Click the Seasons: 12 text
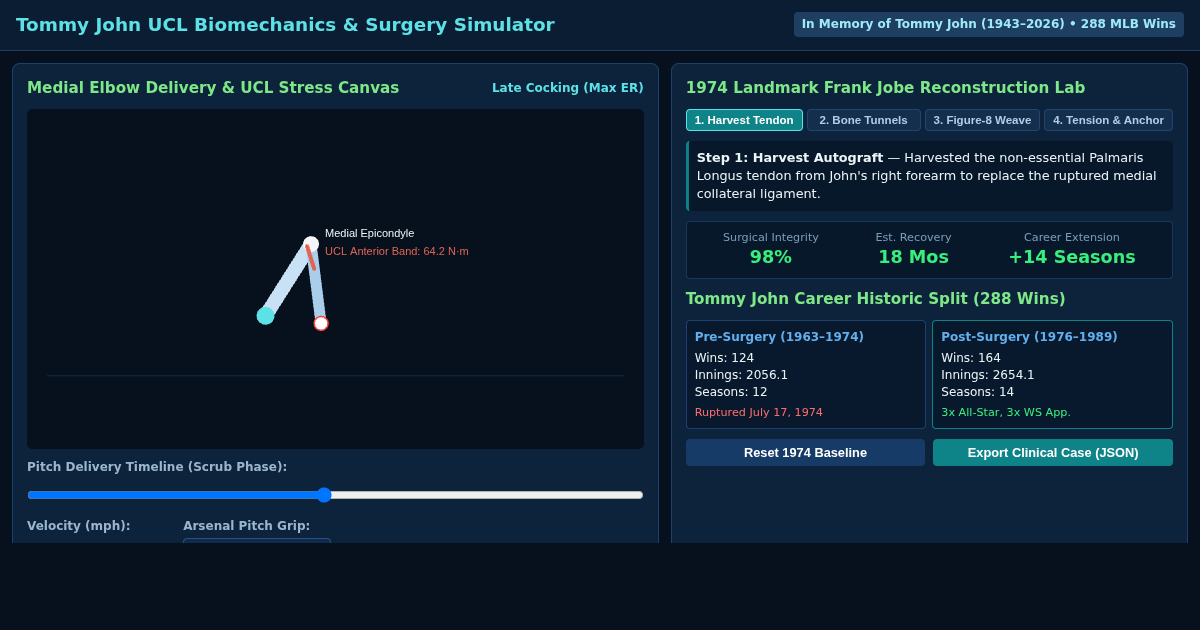The width and height of the screenshot is (1200, 630). (731, 392)
